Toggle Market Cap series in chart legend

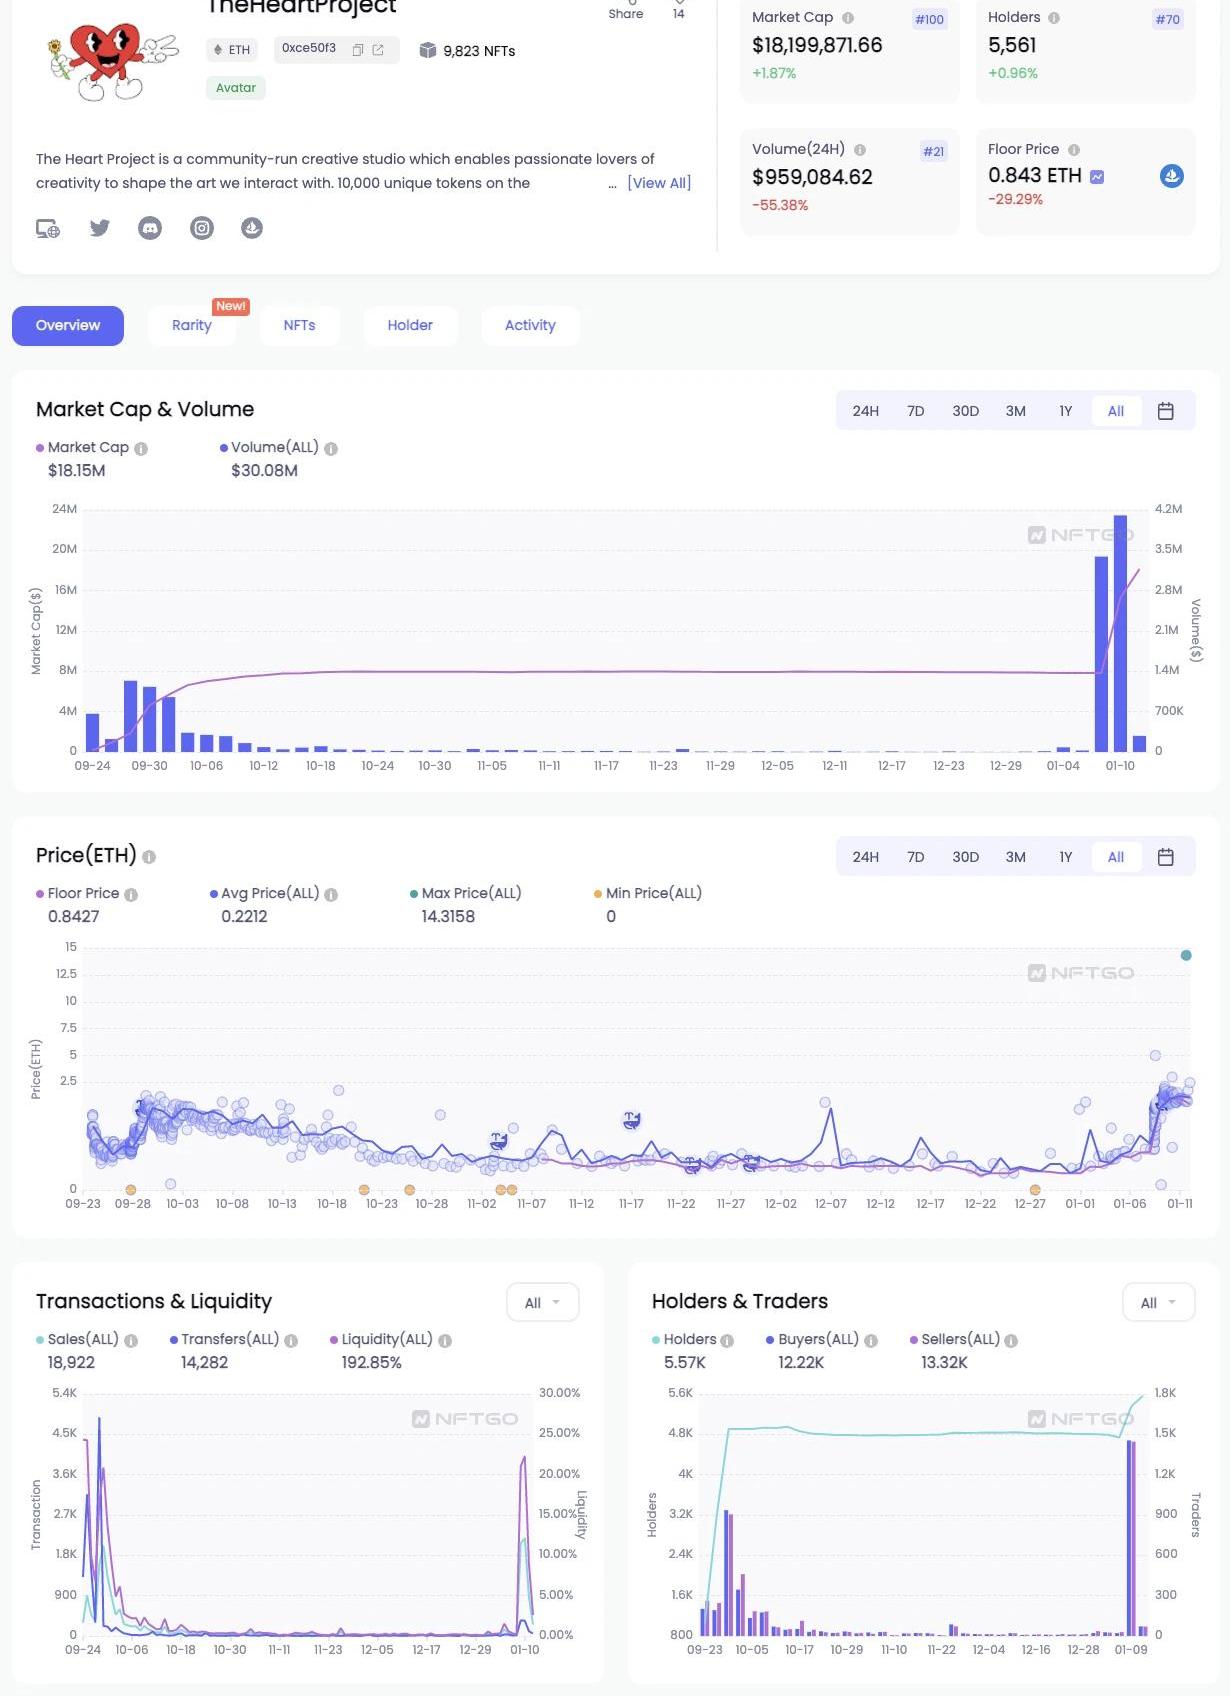coord(87,448)
